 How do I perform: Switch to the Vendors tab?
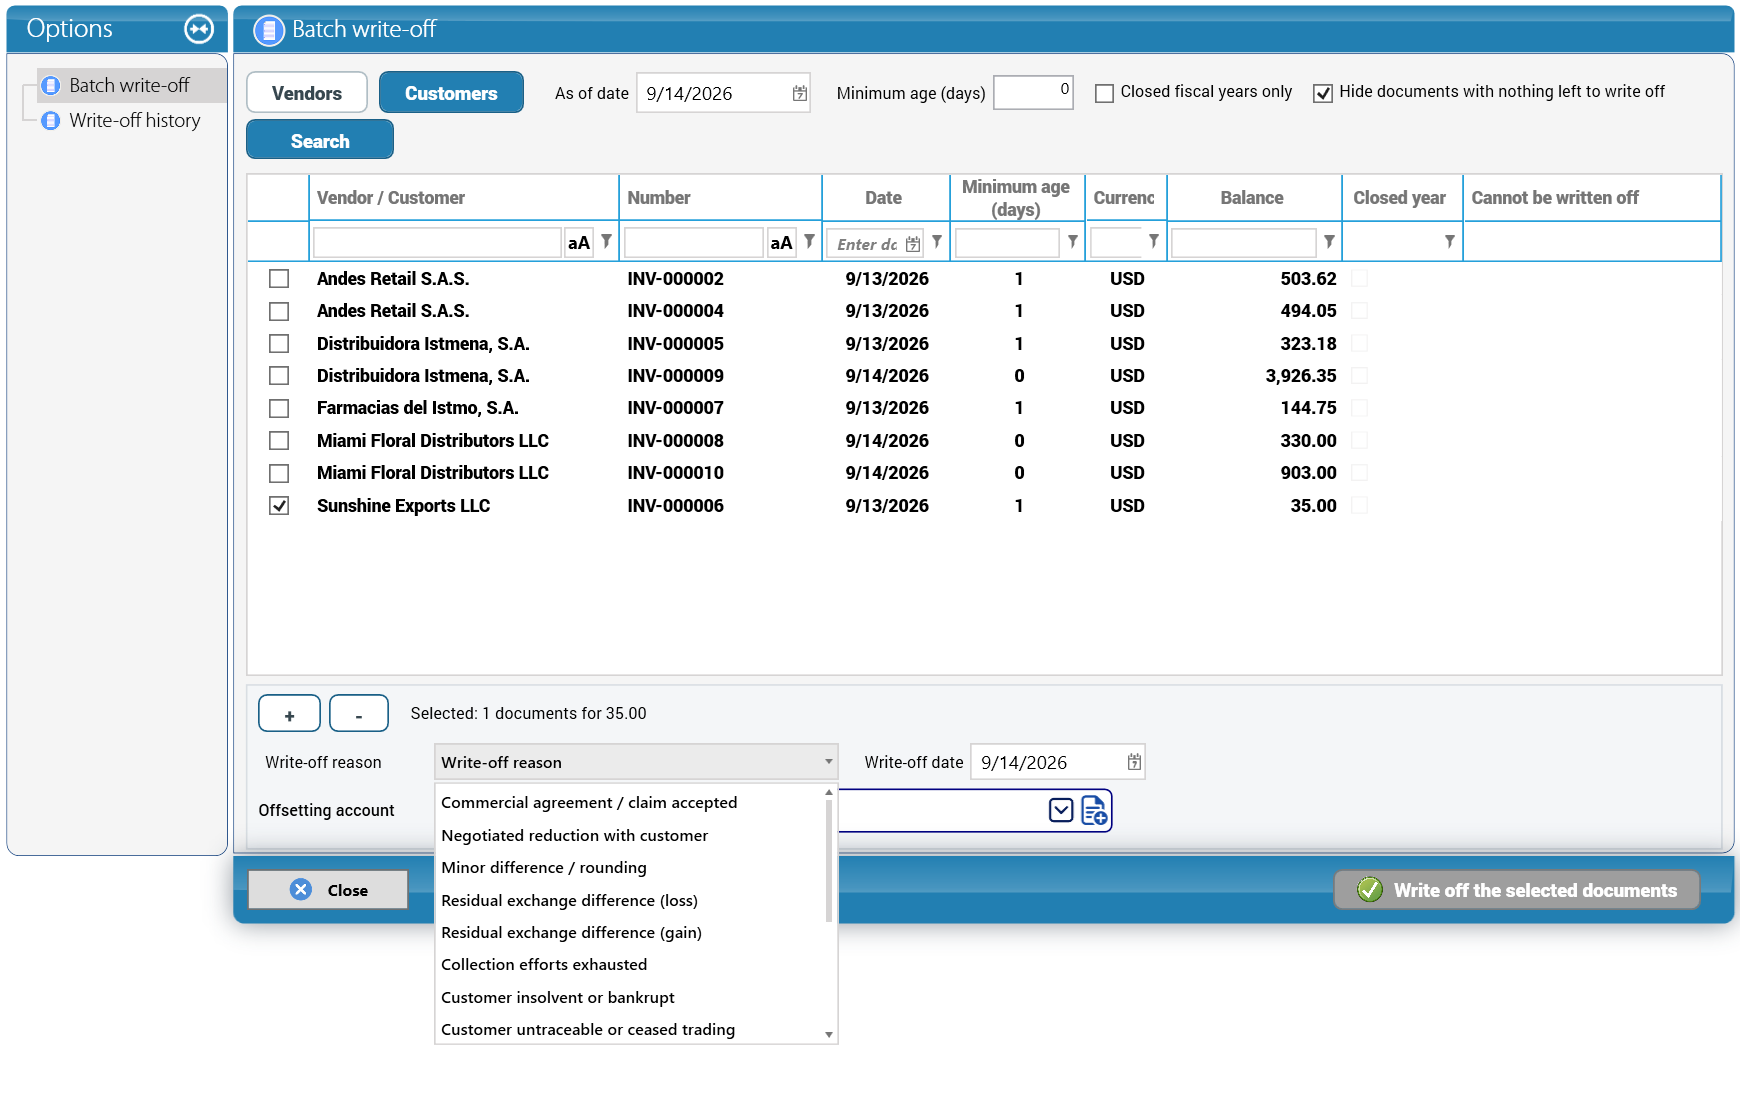point(307,93)
